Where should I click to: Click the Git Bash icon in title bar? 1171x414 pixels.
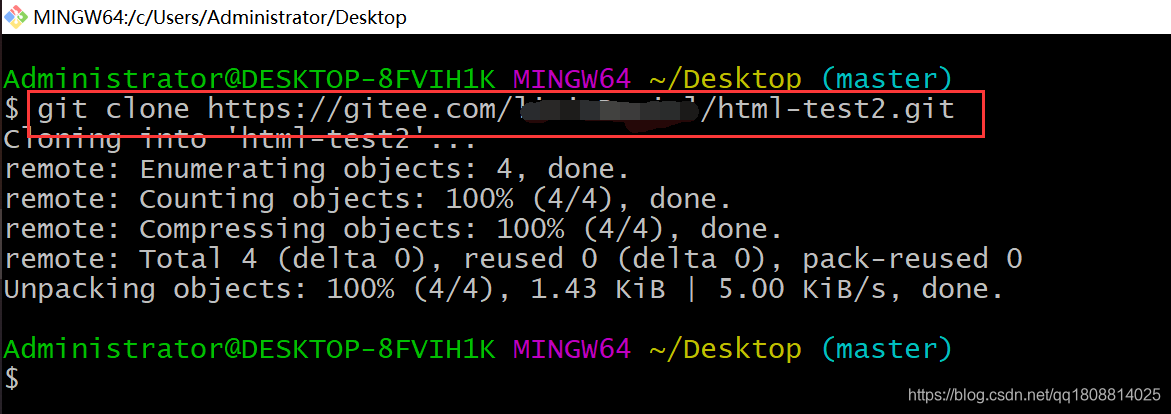[15, 16]
